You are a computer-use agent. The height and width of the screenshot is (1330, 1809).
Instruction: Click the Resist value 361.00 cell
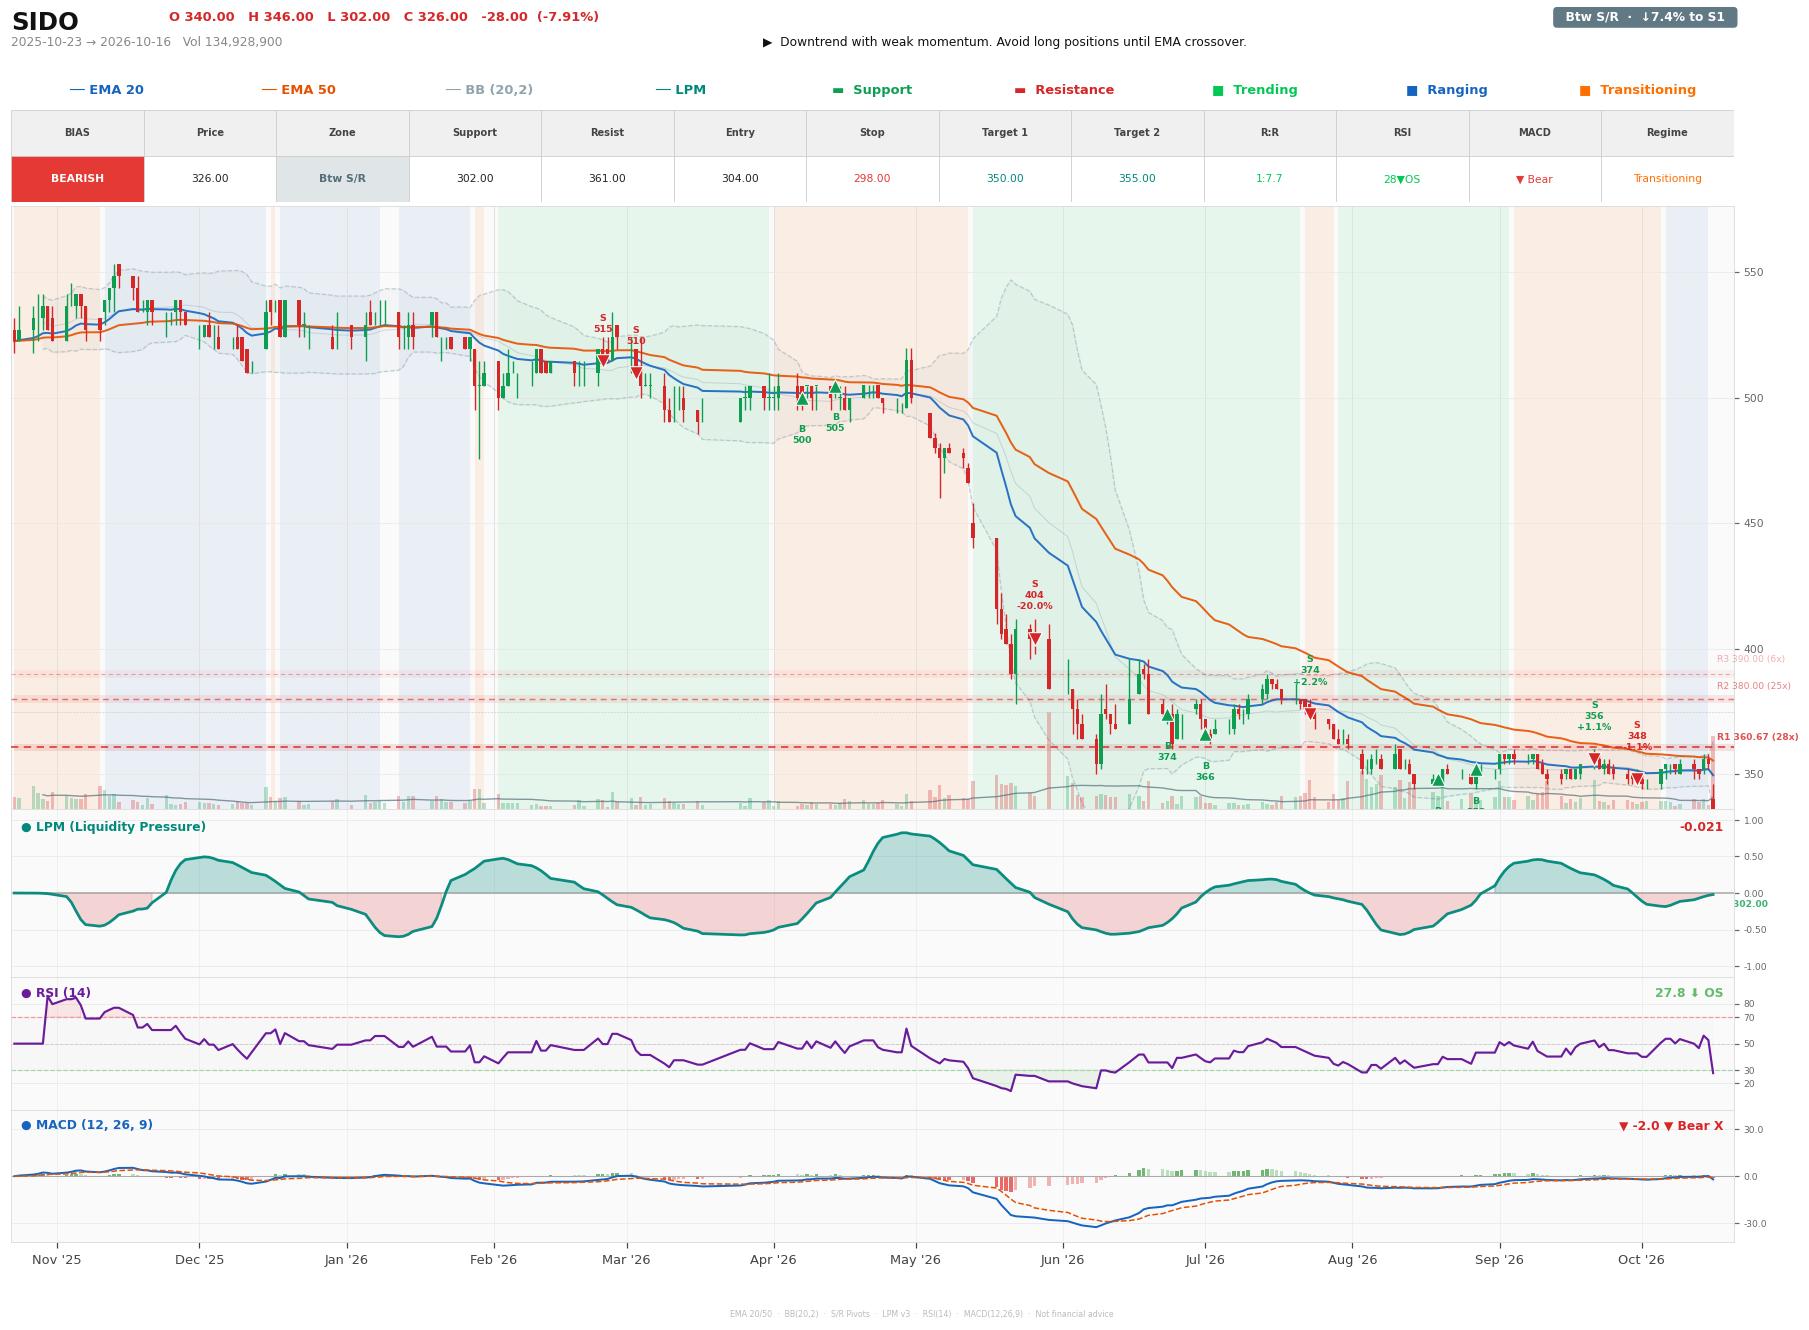[607, 179]
